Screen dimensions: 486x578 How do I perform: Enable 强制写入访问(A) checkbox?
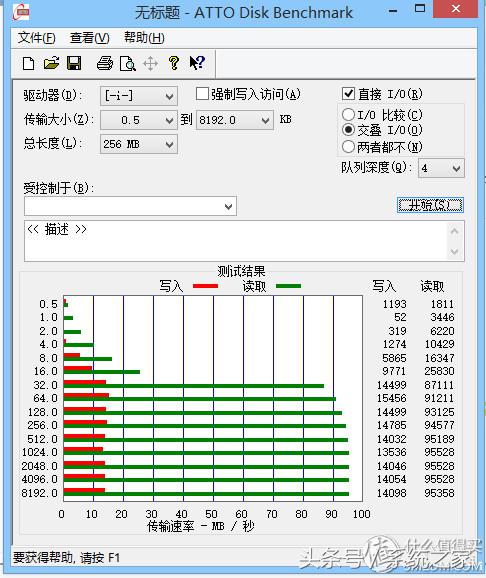(202, 94)
